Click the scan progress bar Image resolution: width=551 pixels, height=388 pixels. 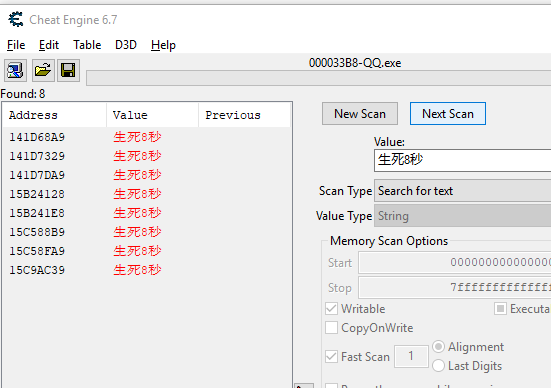click(x=319, y=78)
